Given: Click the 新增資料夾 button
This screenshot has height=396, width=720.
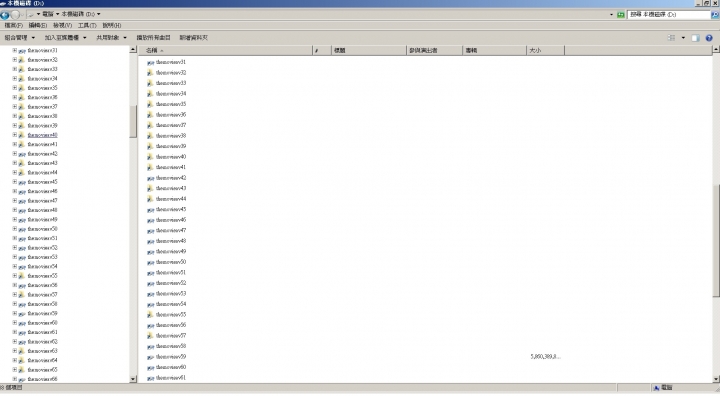Looking at the screenshot, I should coord(193,38).
